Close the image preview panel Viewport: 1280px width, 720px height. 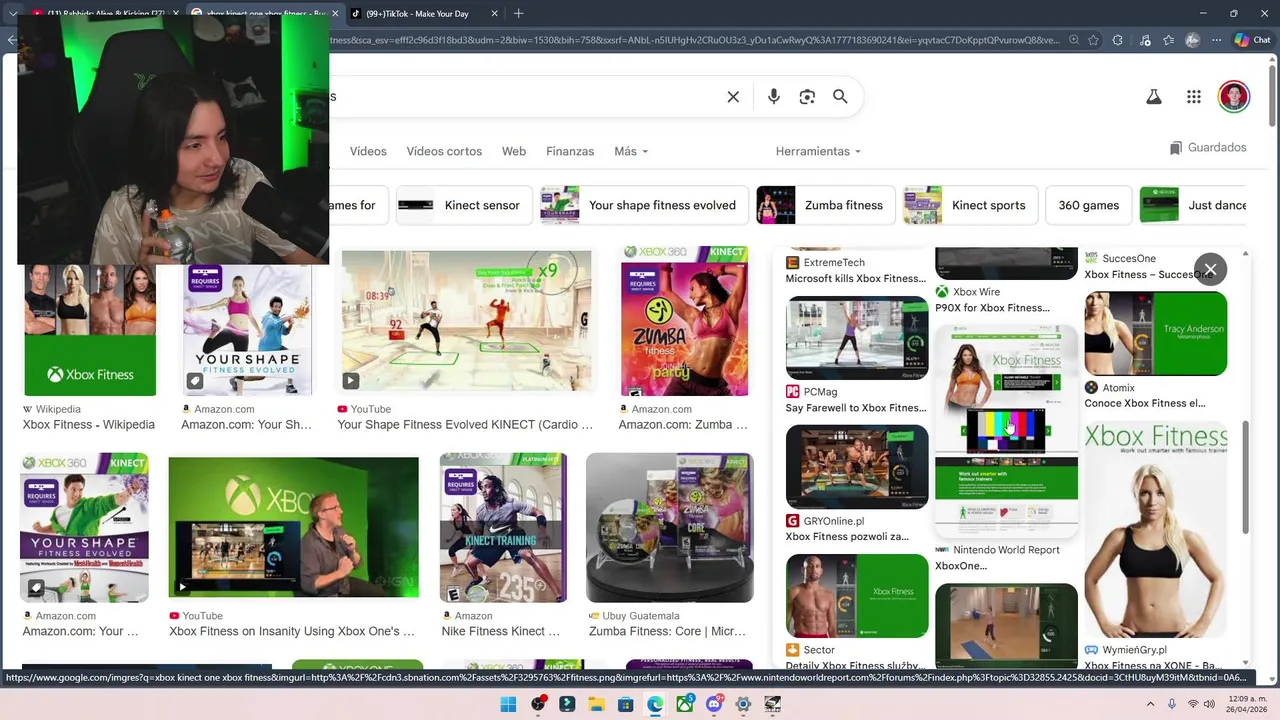point(1210,270)
